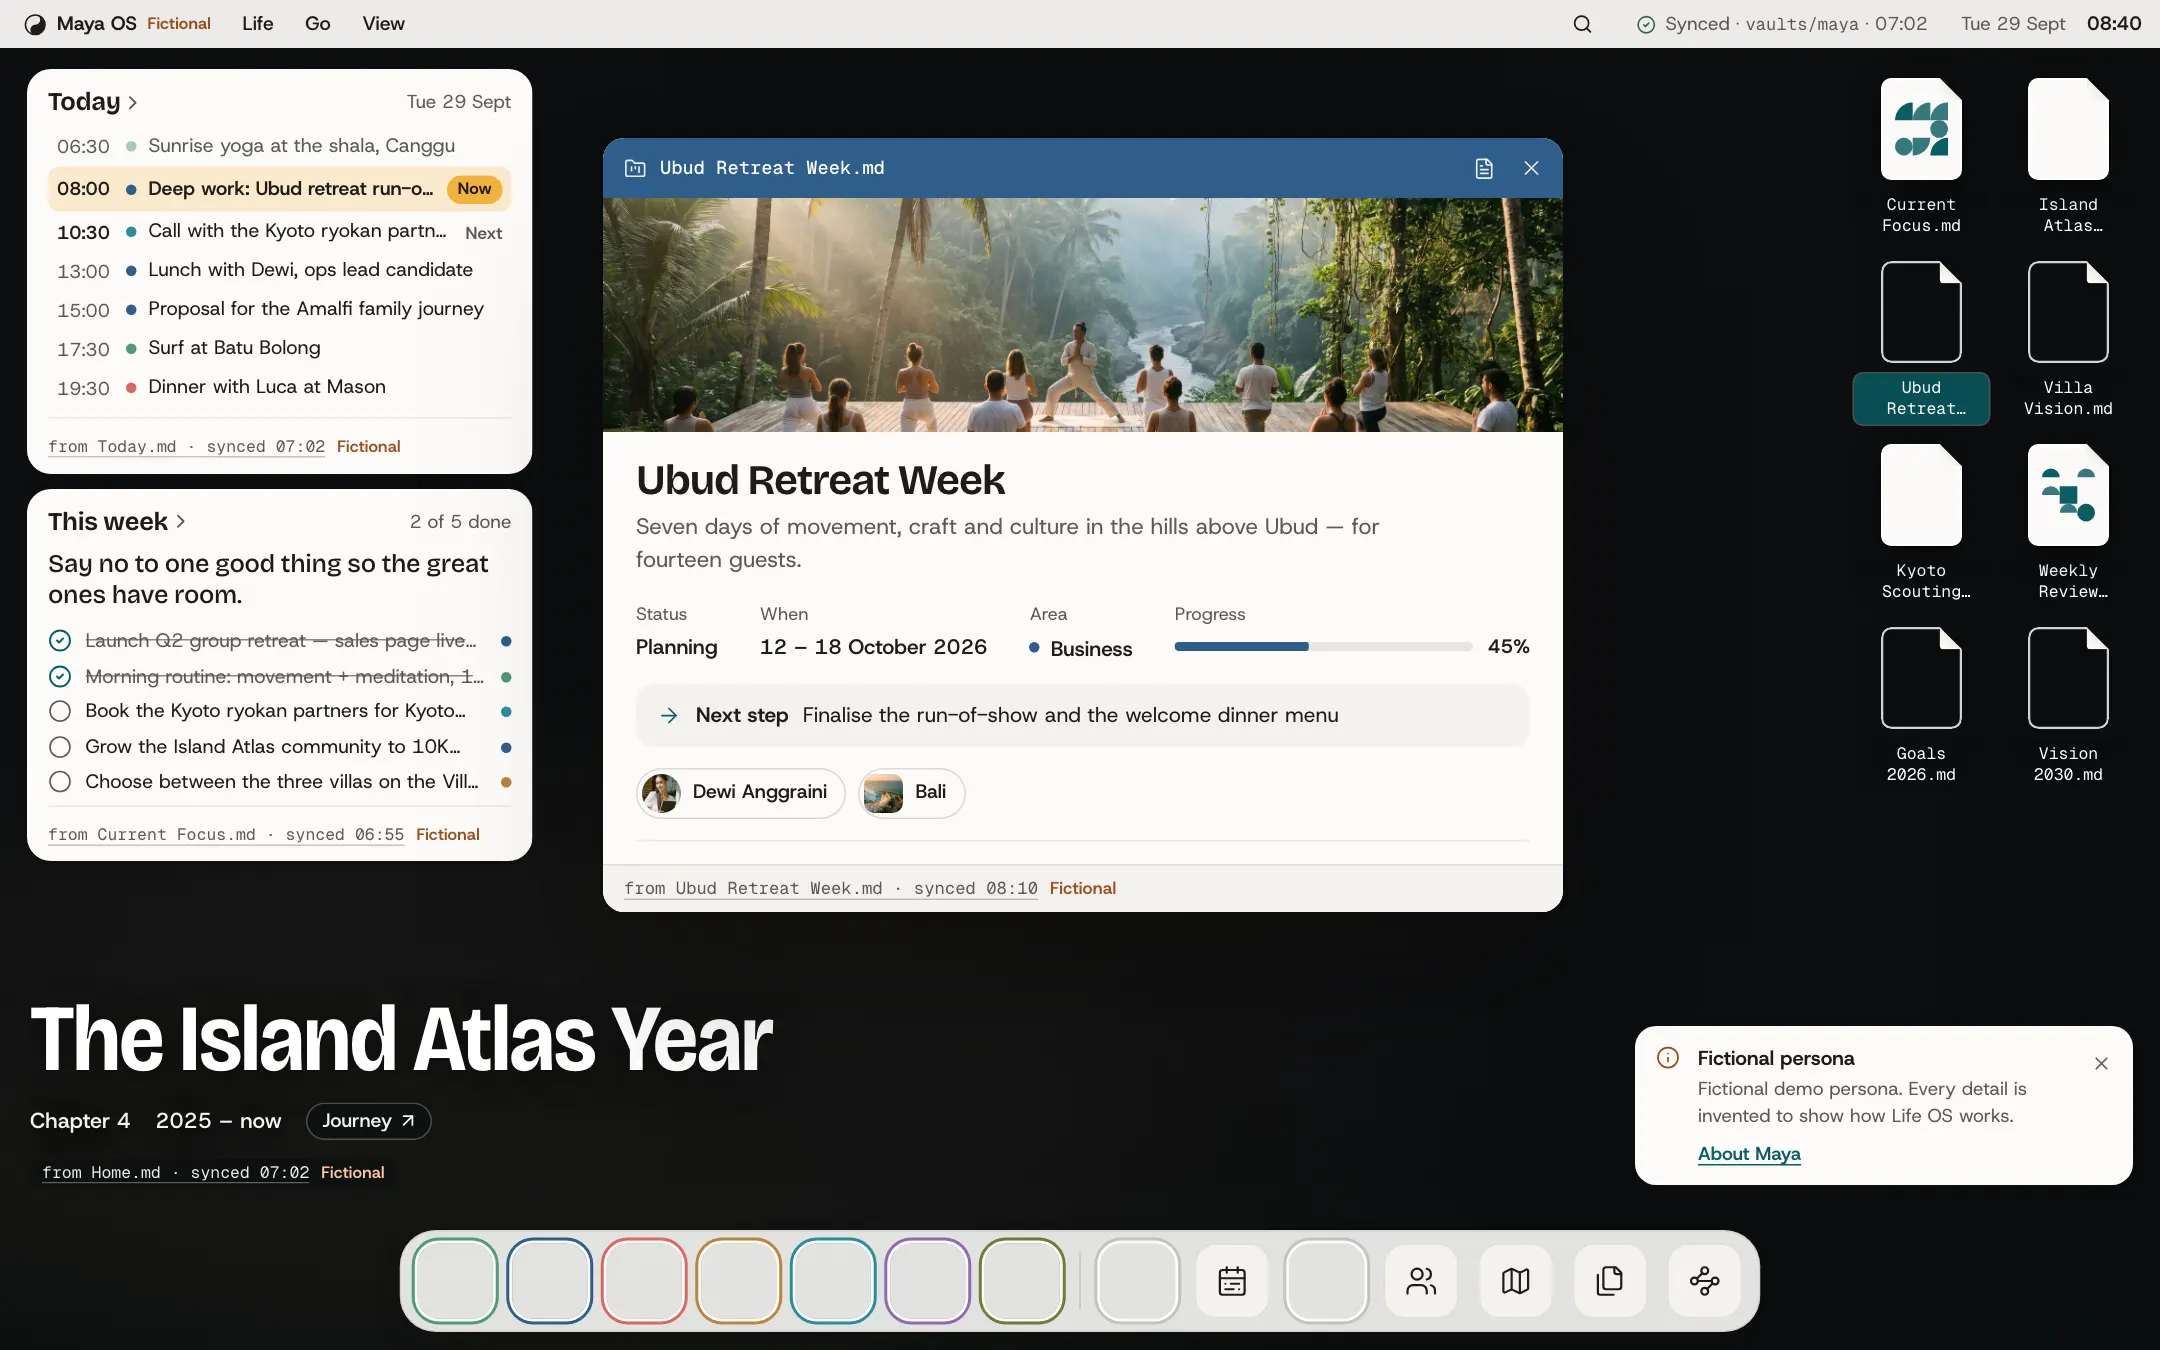Select the Weekly Review desktop file
Image resolution: width=2160 pixels, height=1350 pixels.
pos(2068,523)
